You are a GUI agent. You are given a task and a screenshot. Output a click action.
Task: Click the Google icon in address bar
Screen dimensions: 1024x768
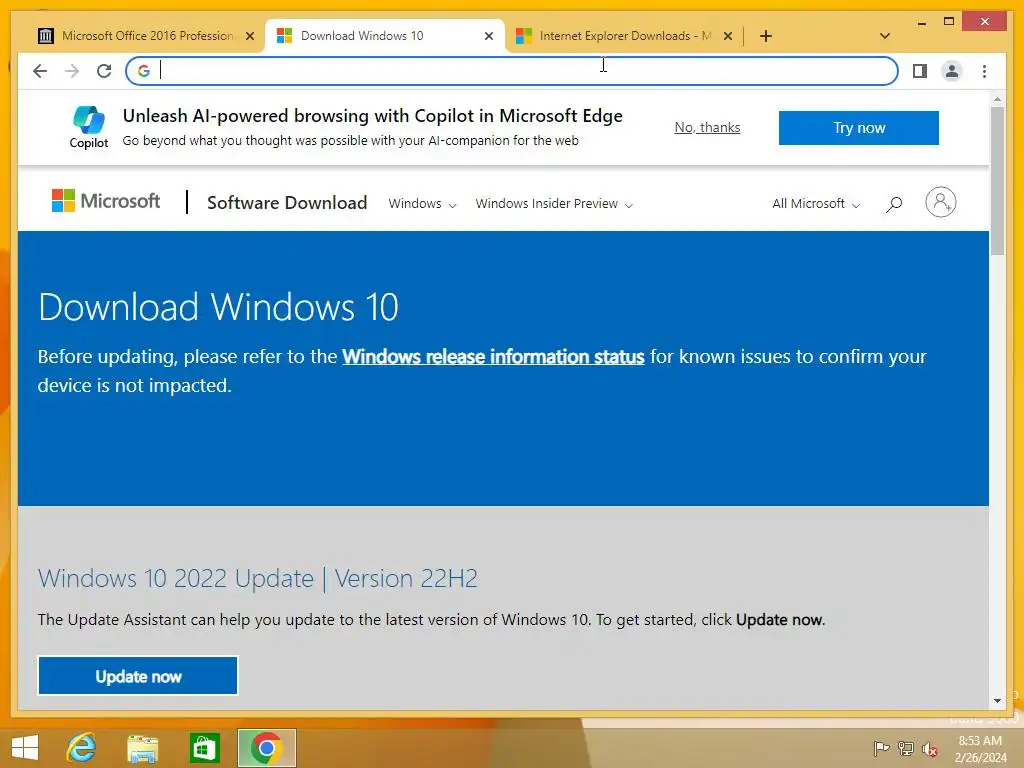click(x=144, y=71)
